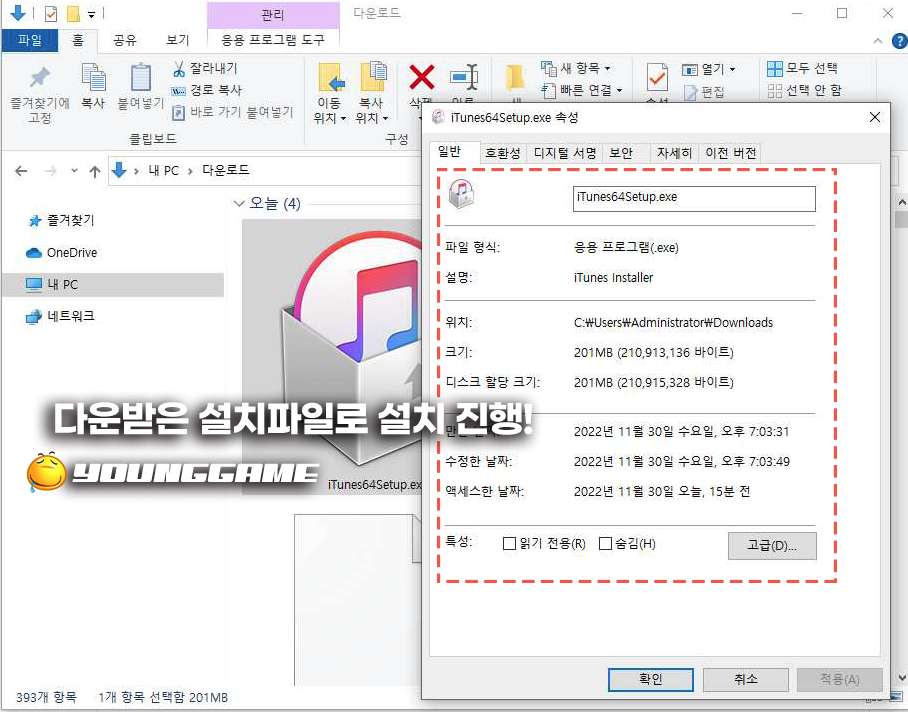
Task: Select Network (네트워크) in navigation pane
Action: (60, 316)
